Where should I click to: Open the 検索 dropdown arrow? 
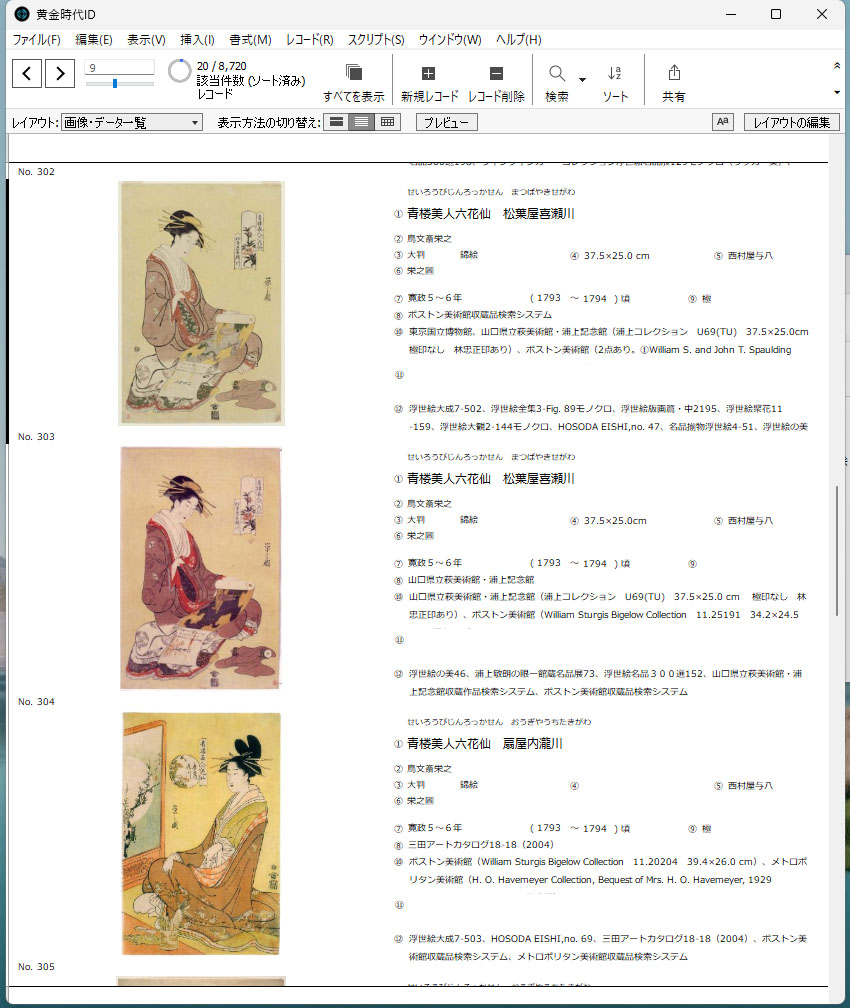click(x=583, y=80)
